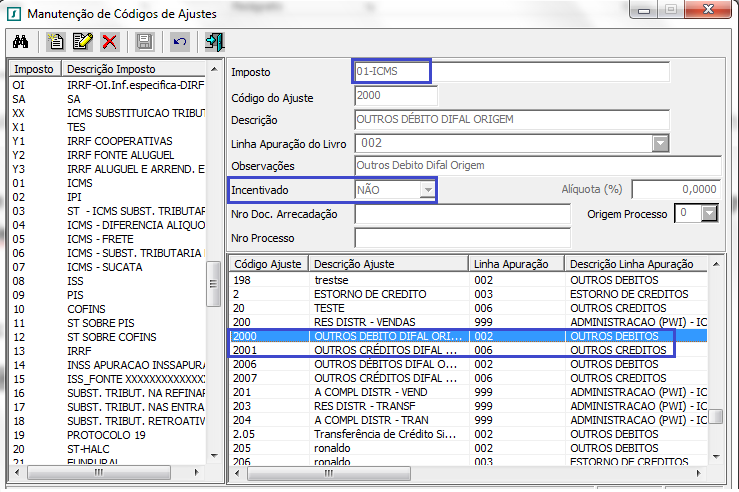The width and height of the screenshot is (739, 492).
Task: Click the save diskette icon
Action: point(144,42)
